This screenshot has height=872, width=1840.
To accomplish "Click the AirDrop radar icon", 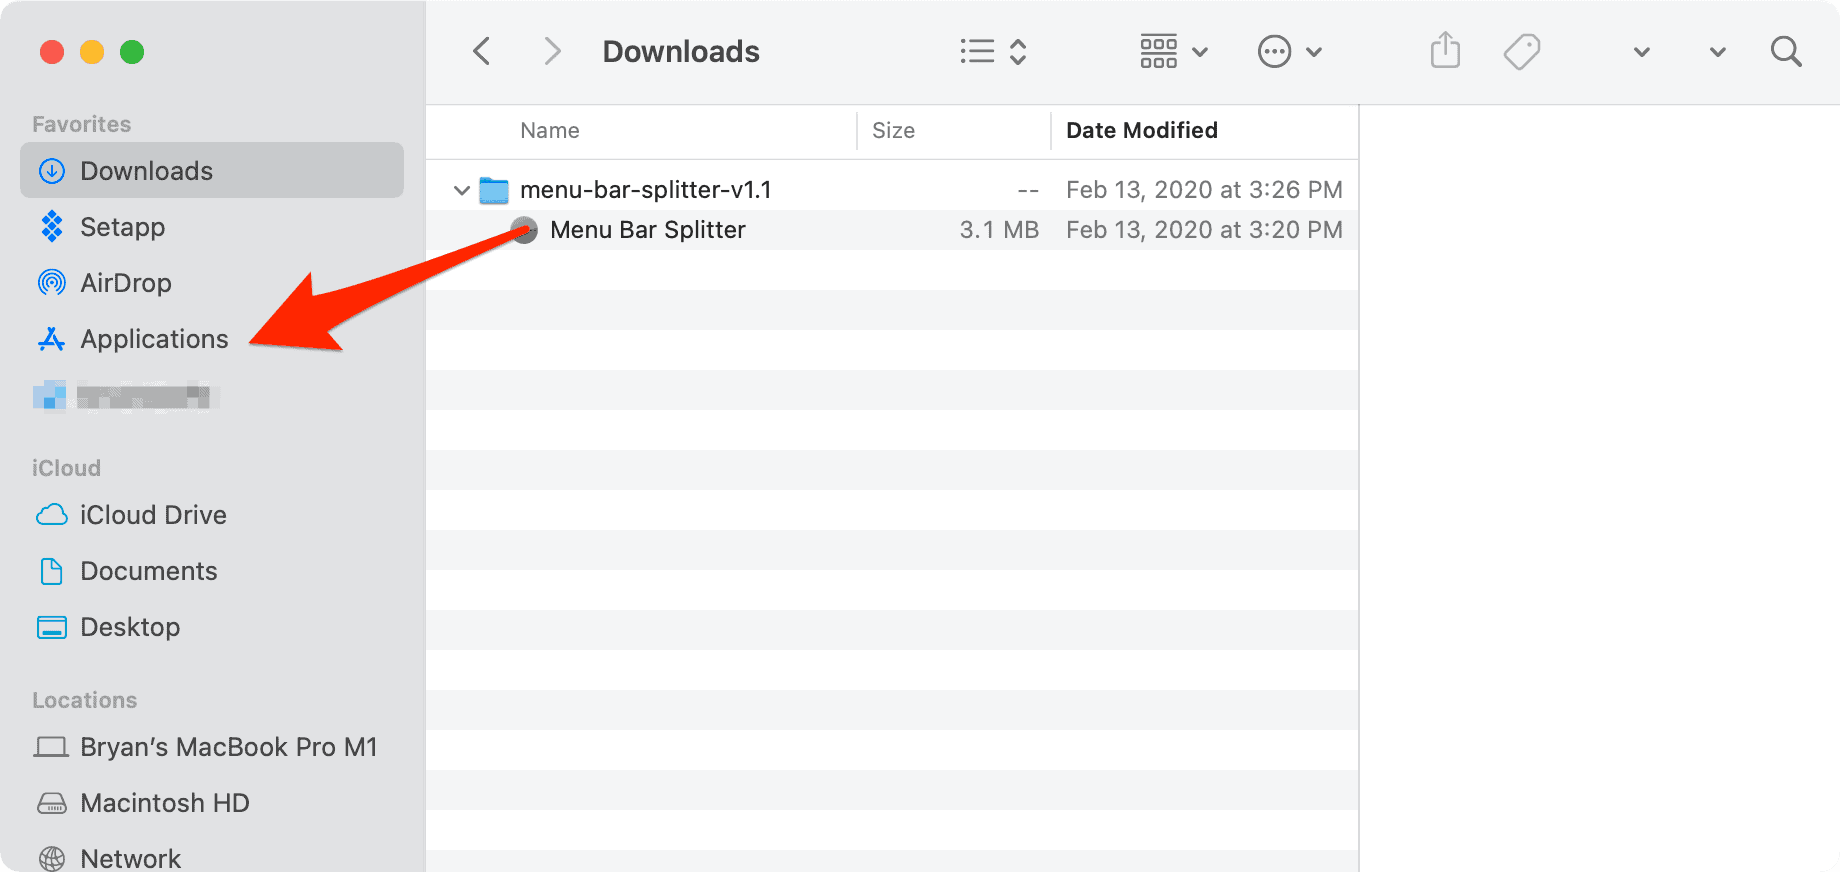I will [x=52, y=283].
